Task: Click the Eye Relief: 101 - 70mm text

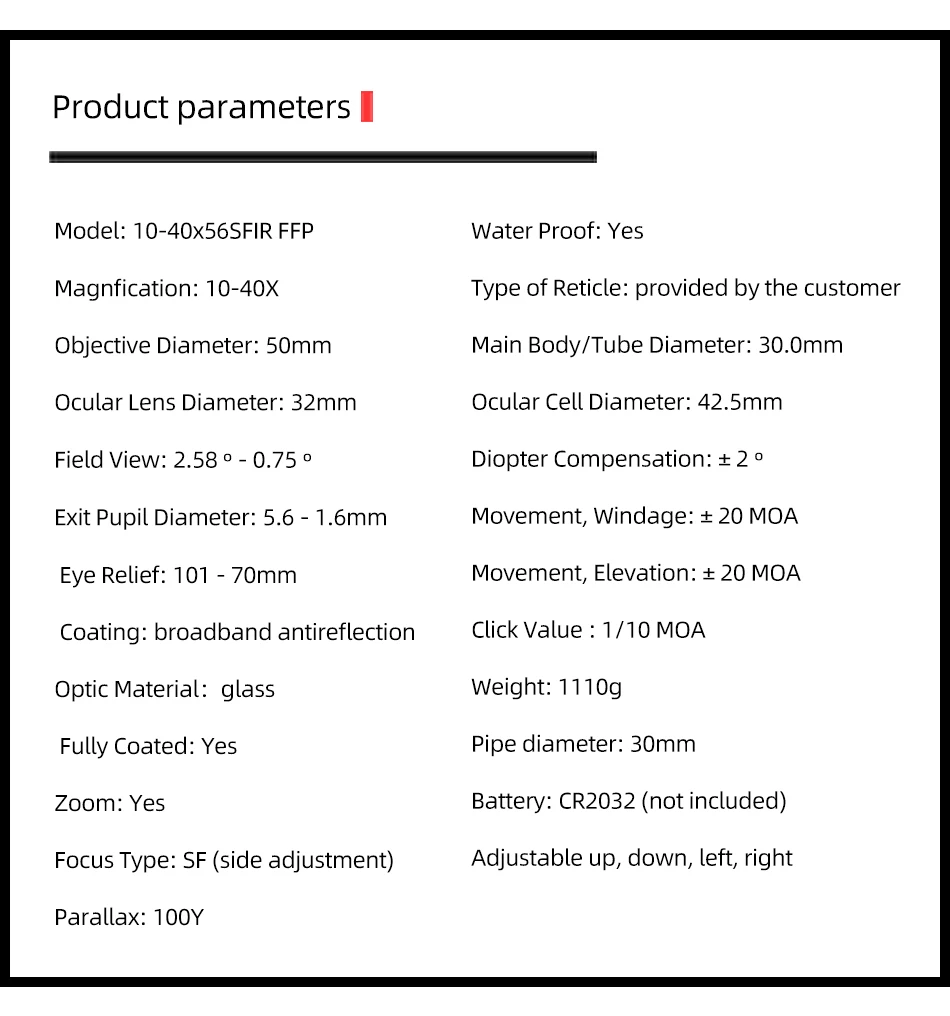Action: (178, 575)
